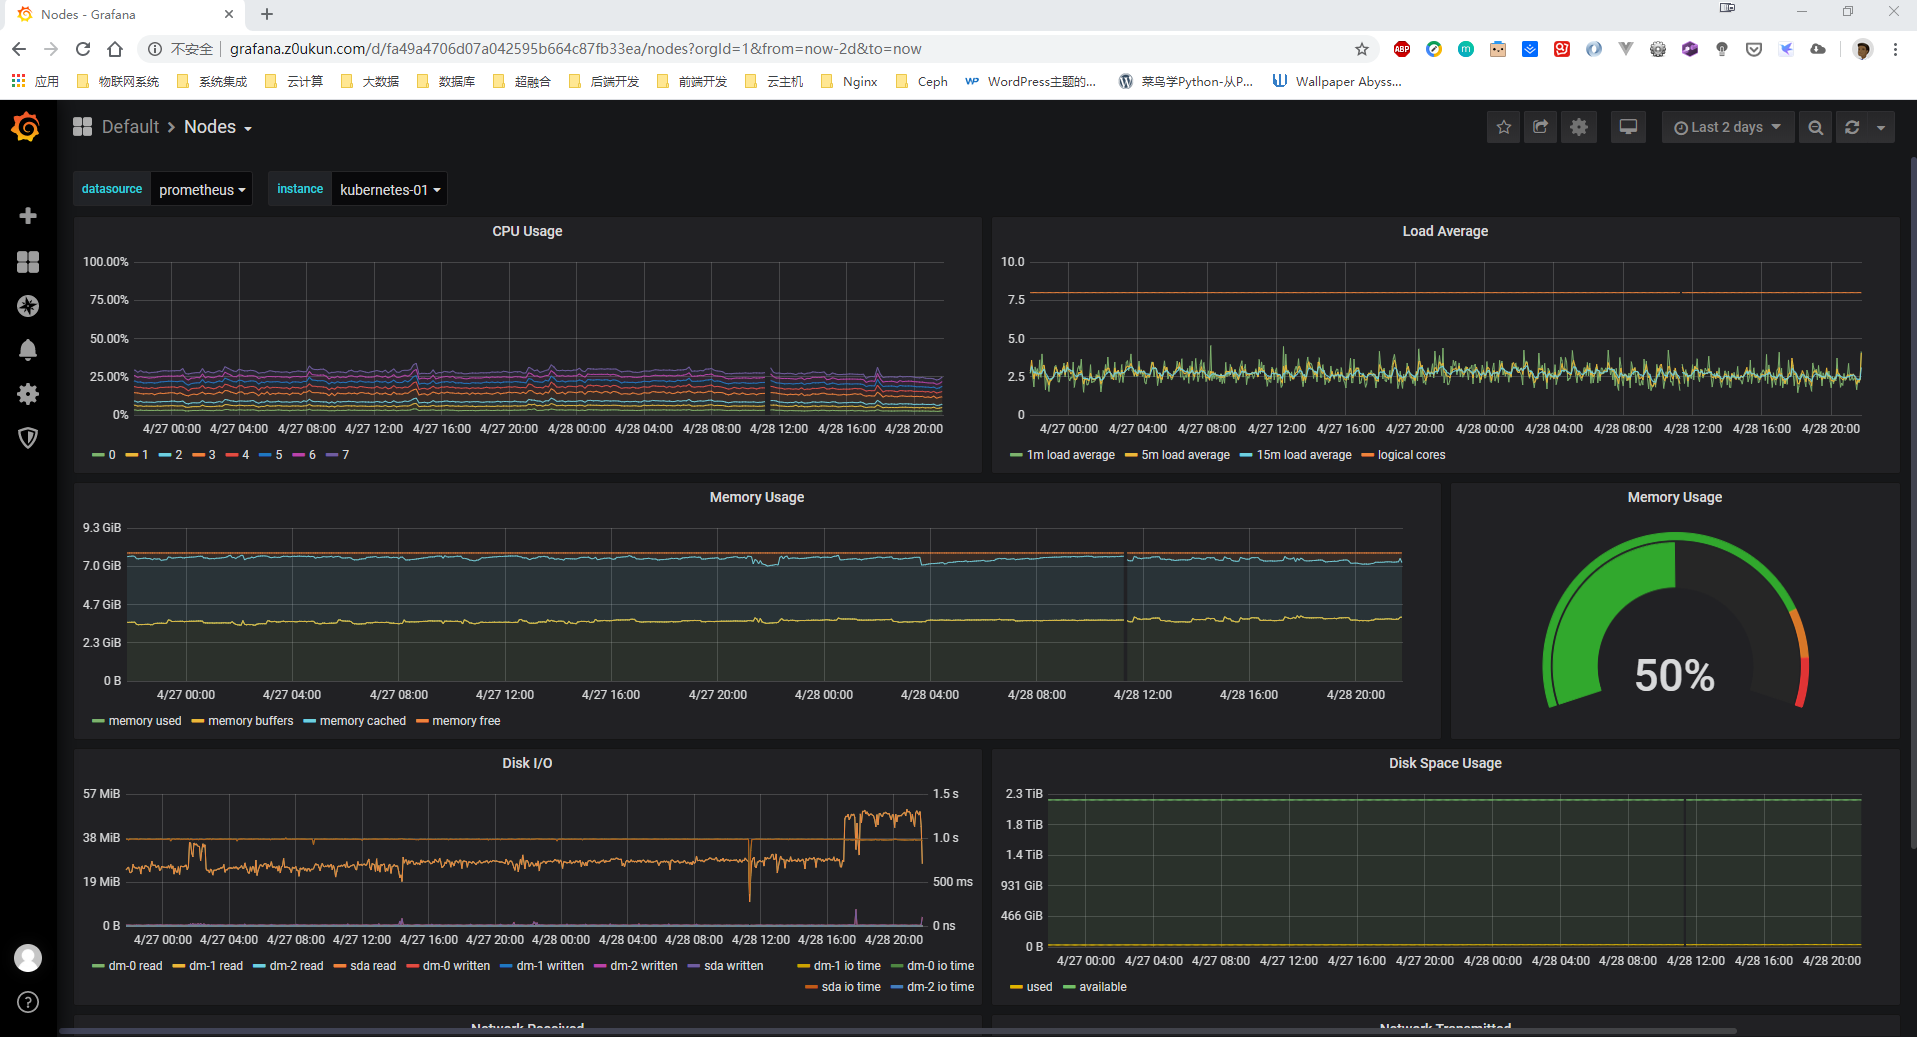
Task: Open the kubernetes-01 instance dropdown
Action: click(390, 189)
